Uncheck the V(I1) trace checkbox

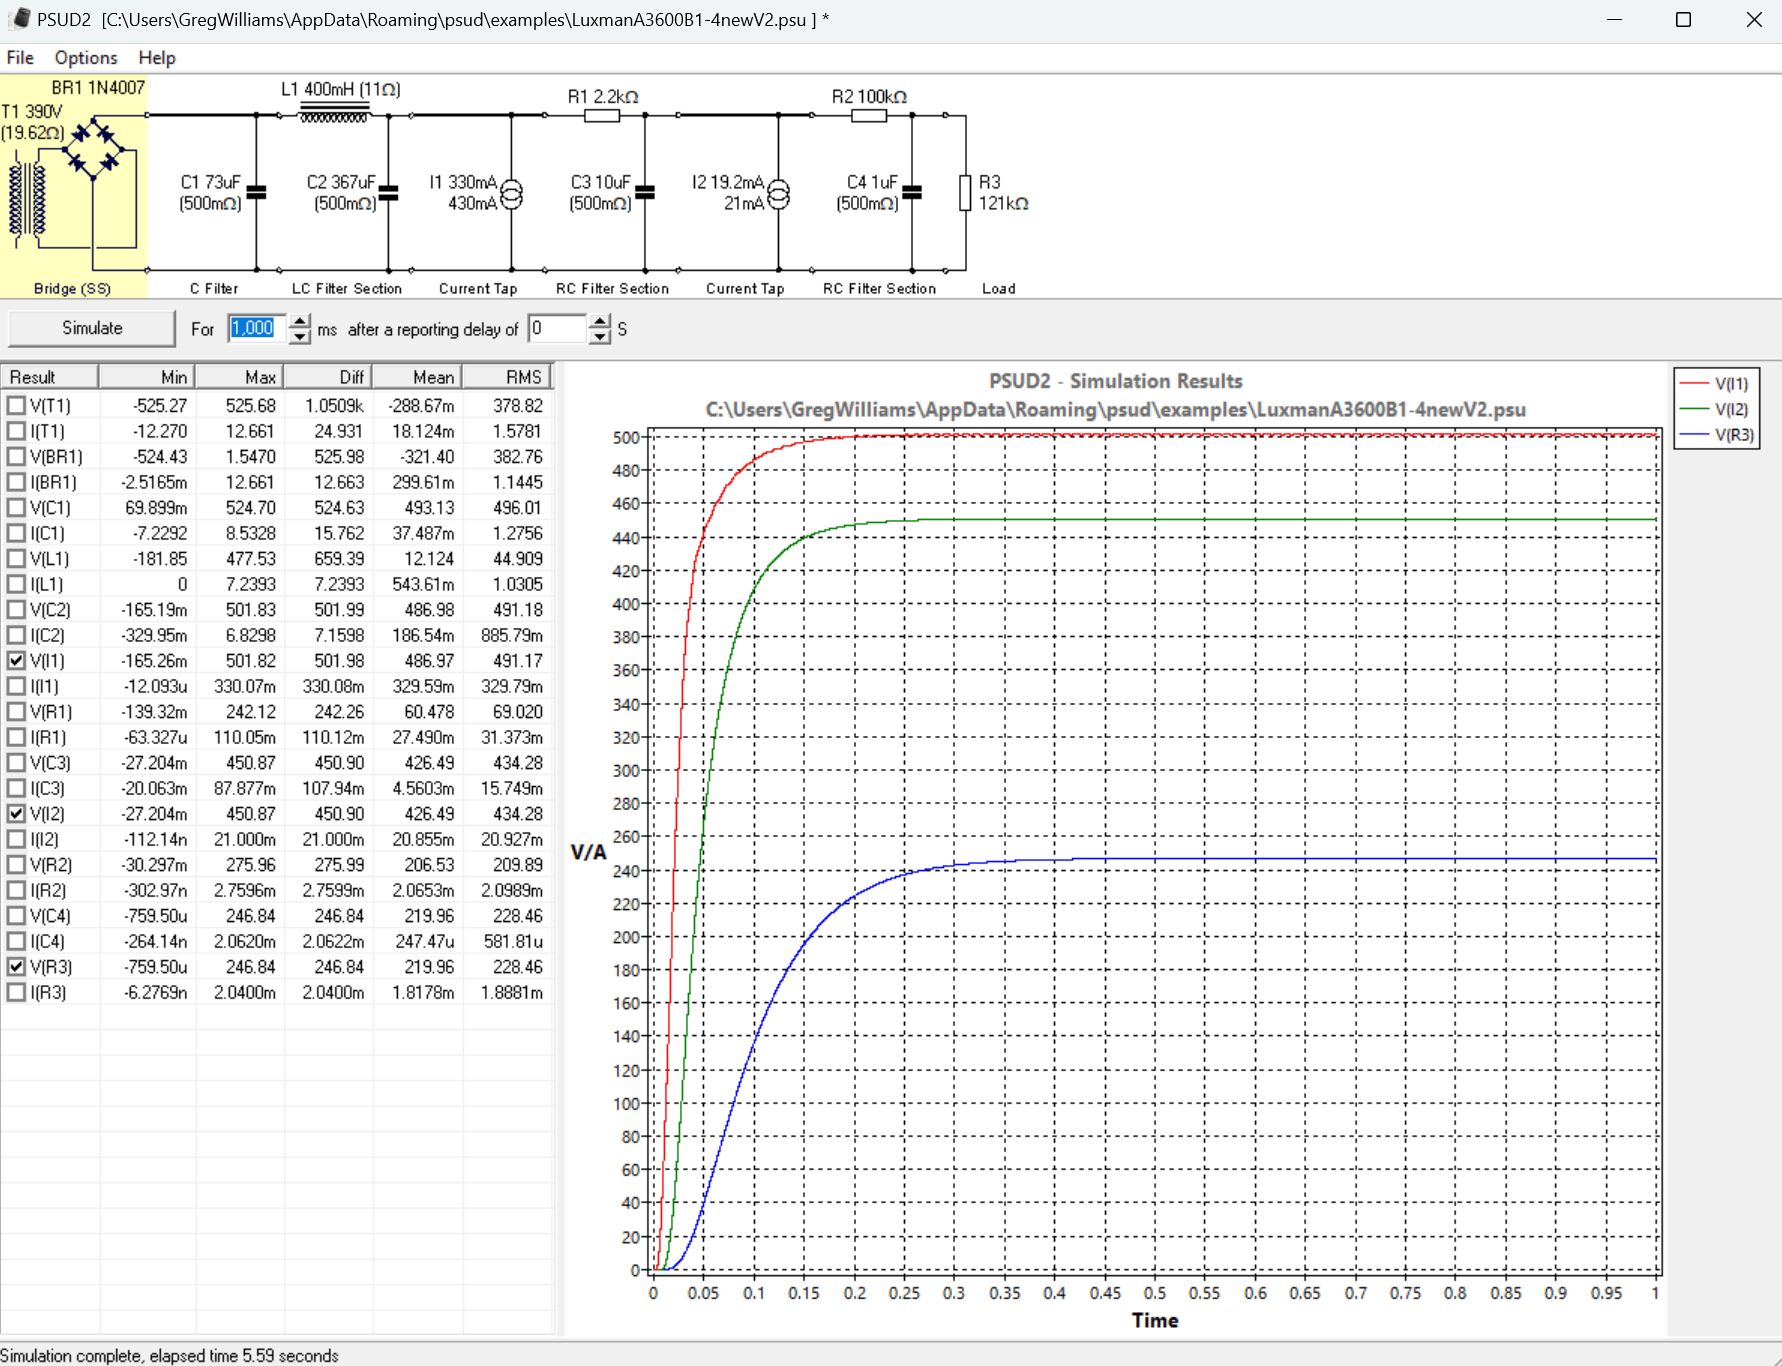click(x=16, y=661)
